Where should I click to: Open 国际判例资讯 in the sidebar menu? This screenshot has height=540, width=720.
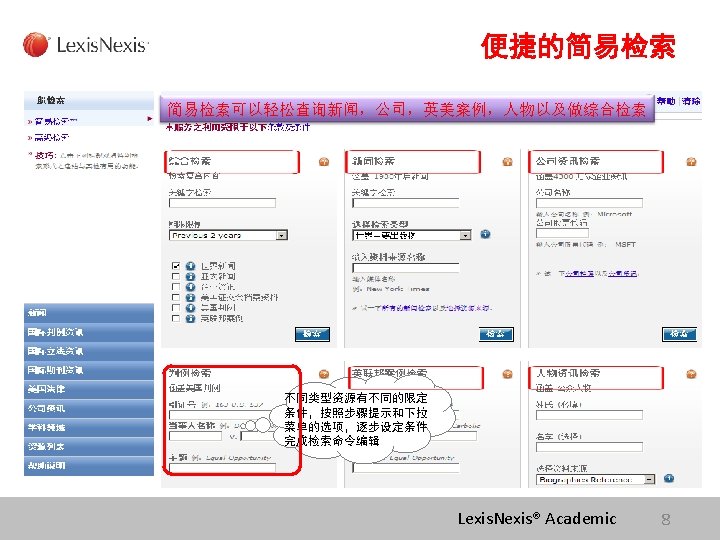click(89, 332)
